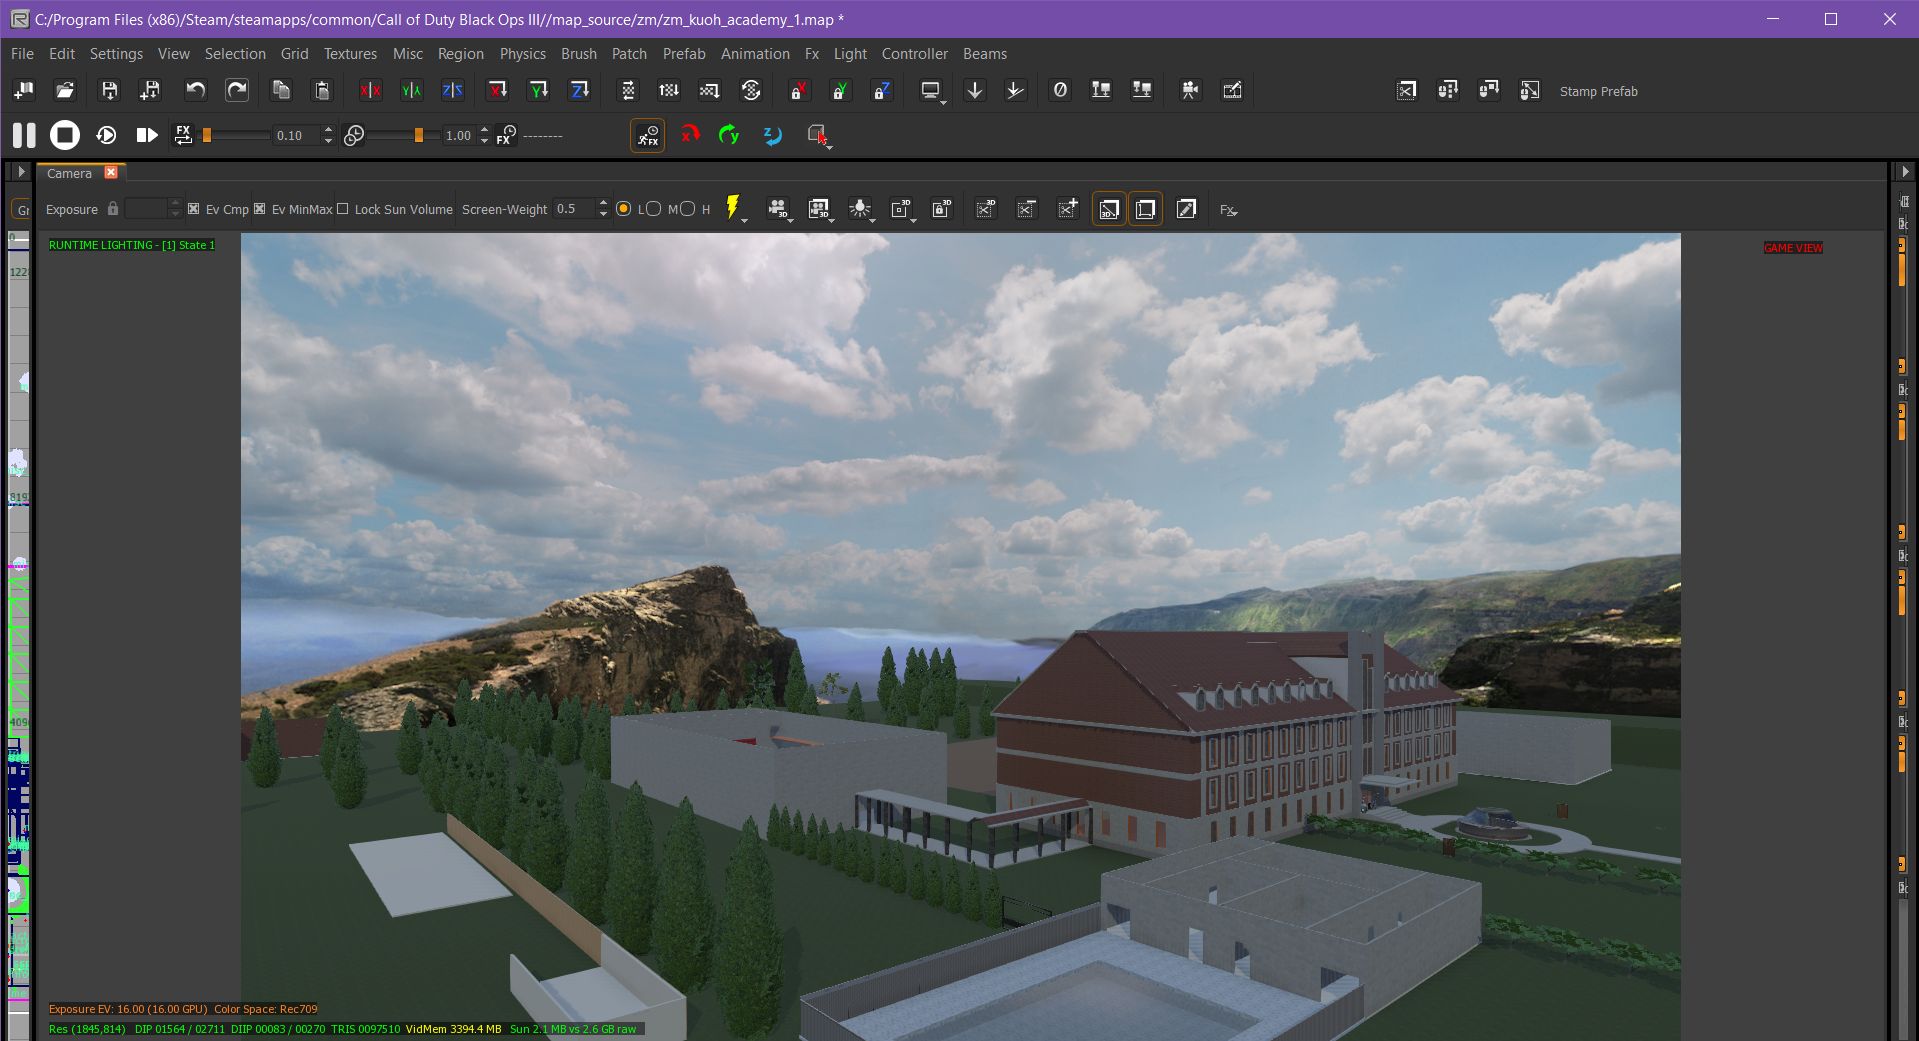Open the 3D camera view icon
The height and width of the screenshot is (1041, 1919).
pyautogui.click(x=778, y=207)
